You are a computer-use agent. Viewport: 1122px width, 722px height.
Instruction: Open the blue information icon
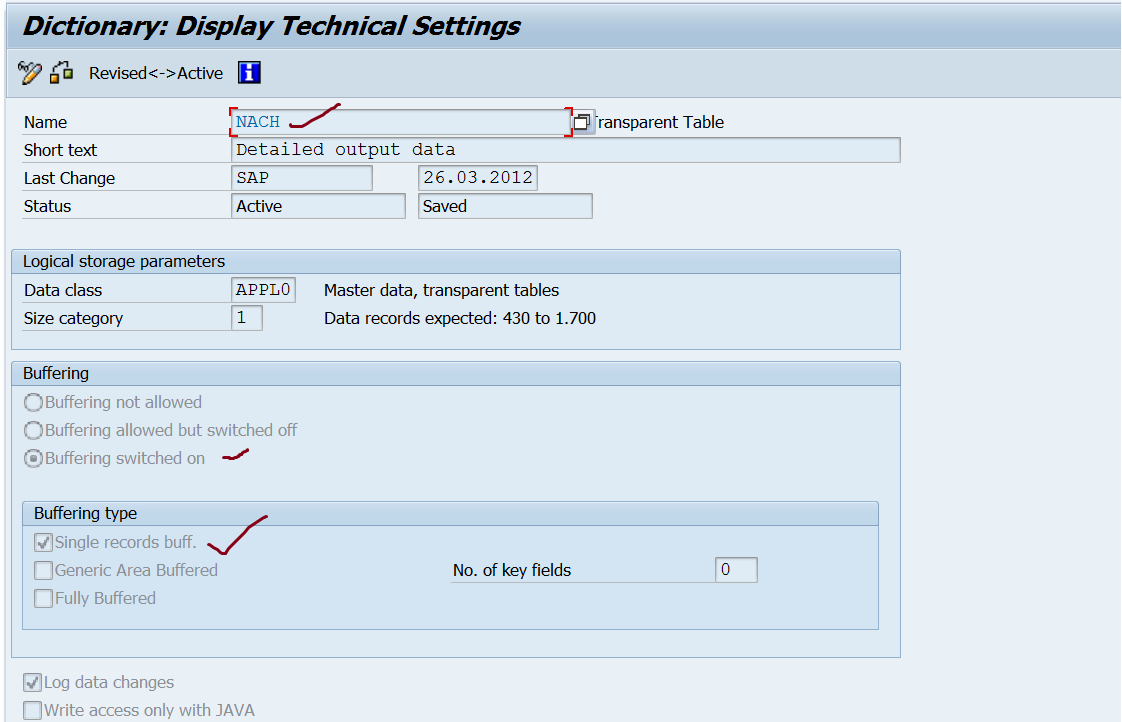coord(249,72)
